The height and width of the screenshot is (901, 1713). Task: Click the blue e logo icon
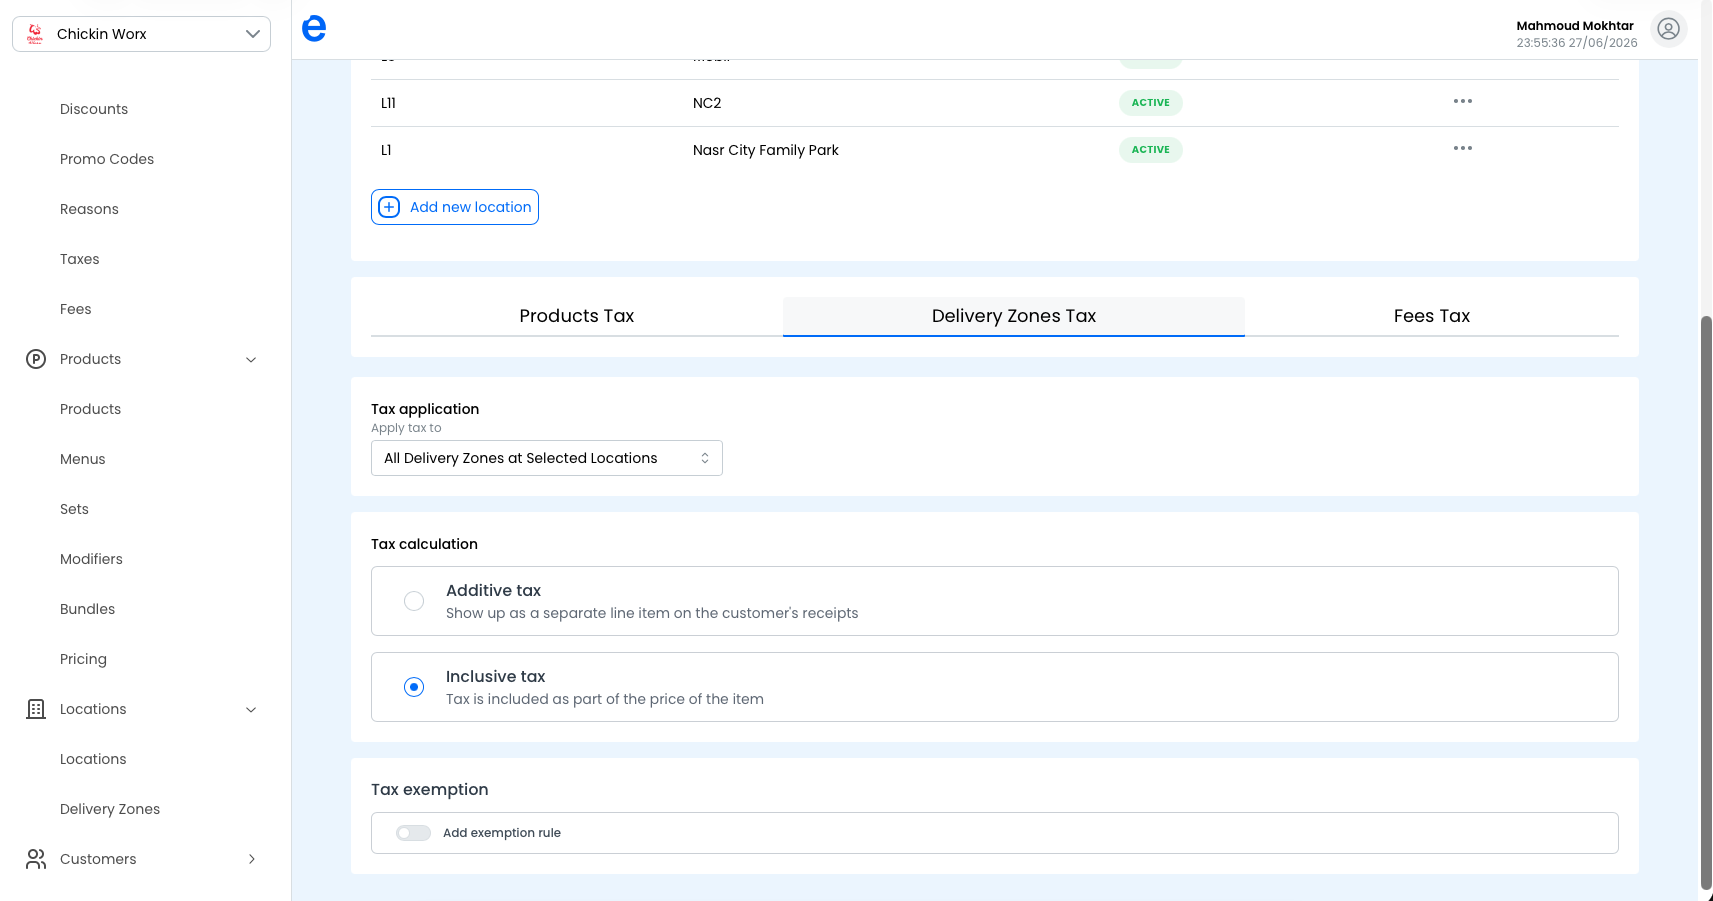click(x=314, y=29)
